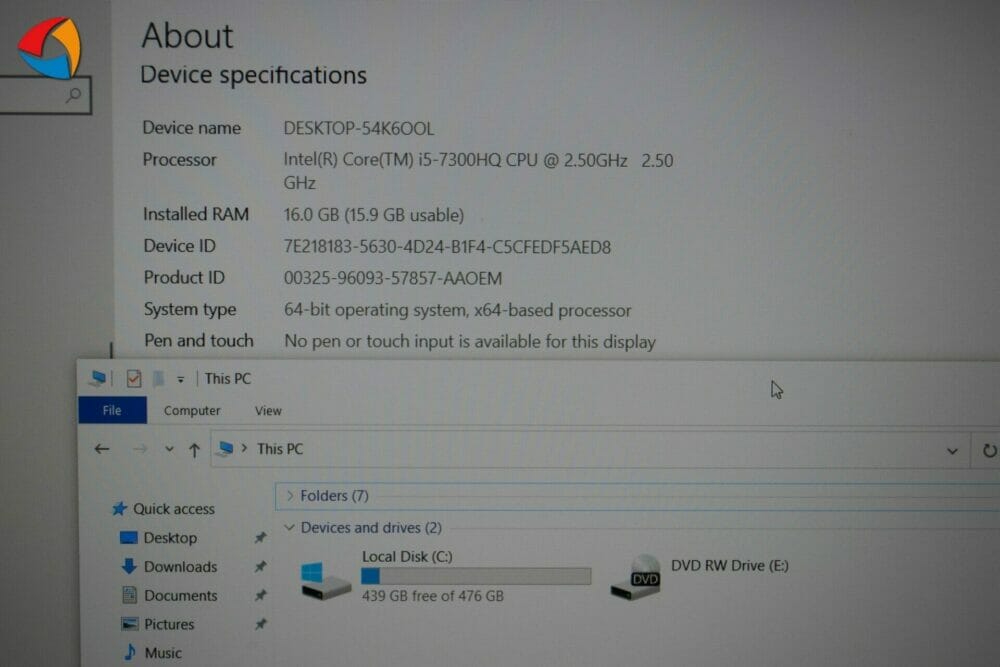Viewport: 1000px width, 667px height.
Task: Open the File tab in Explorer
Action: 112,410
